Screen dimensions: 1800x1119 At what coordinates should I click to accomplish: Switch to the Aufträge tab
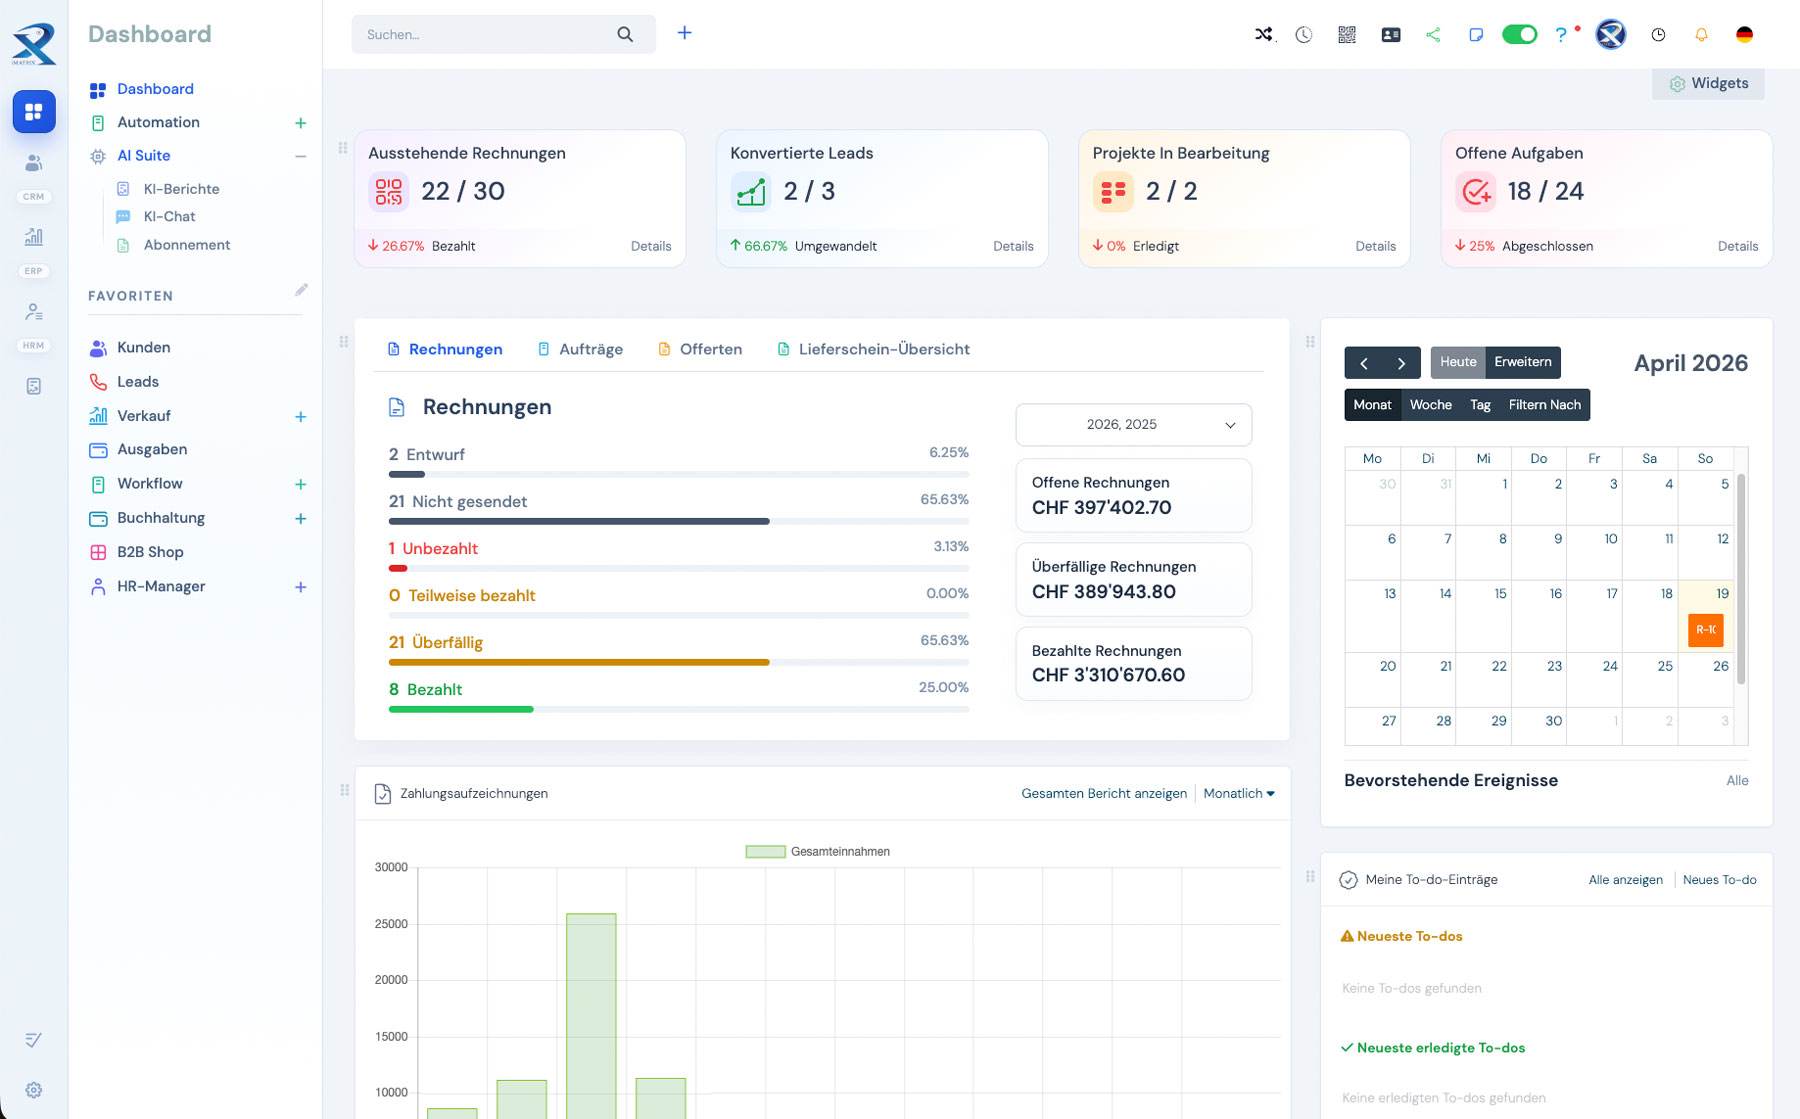click(x=591, y=349)
